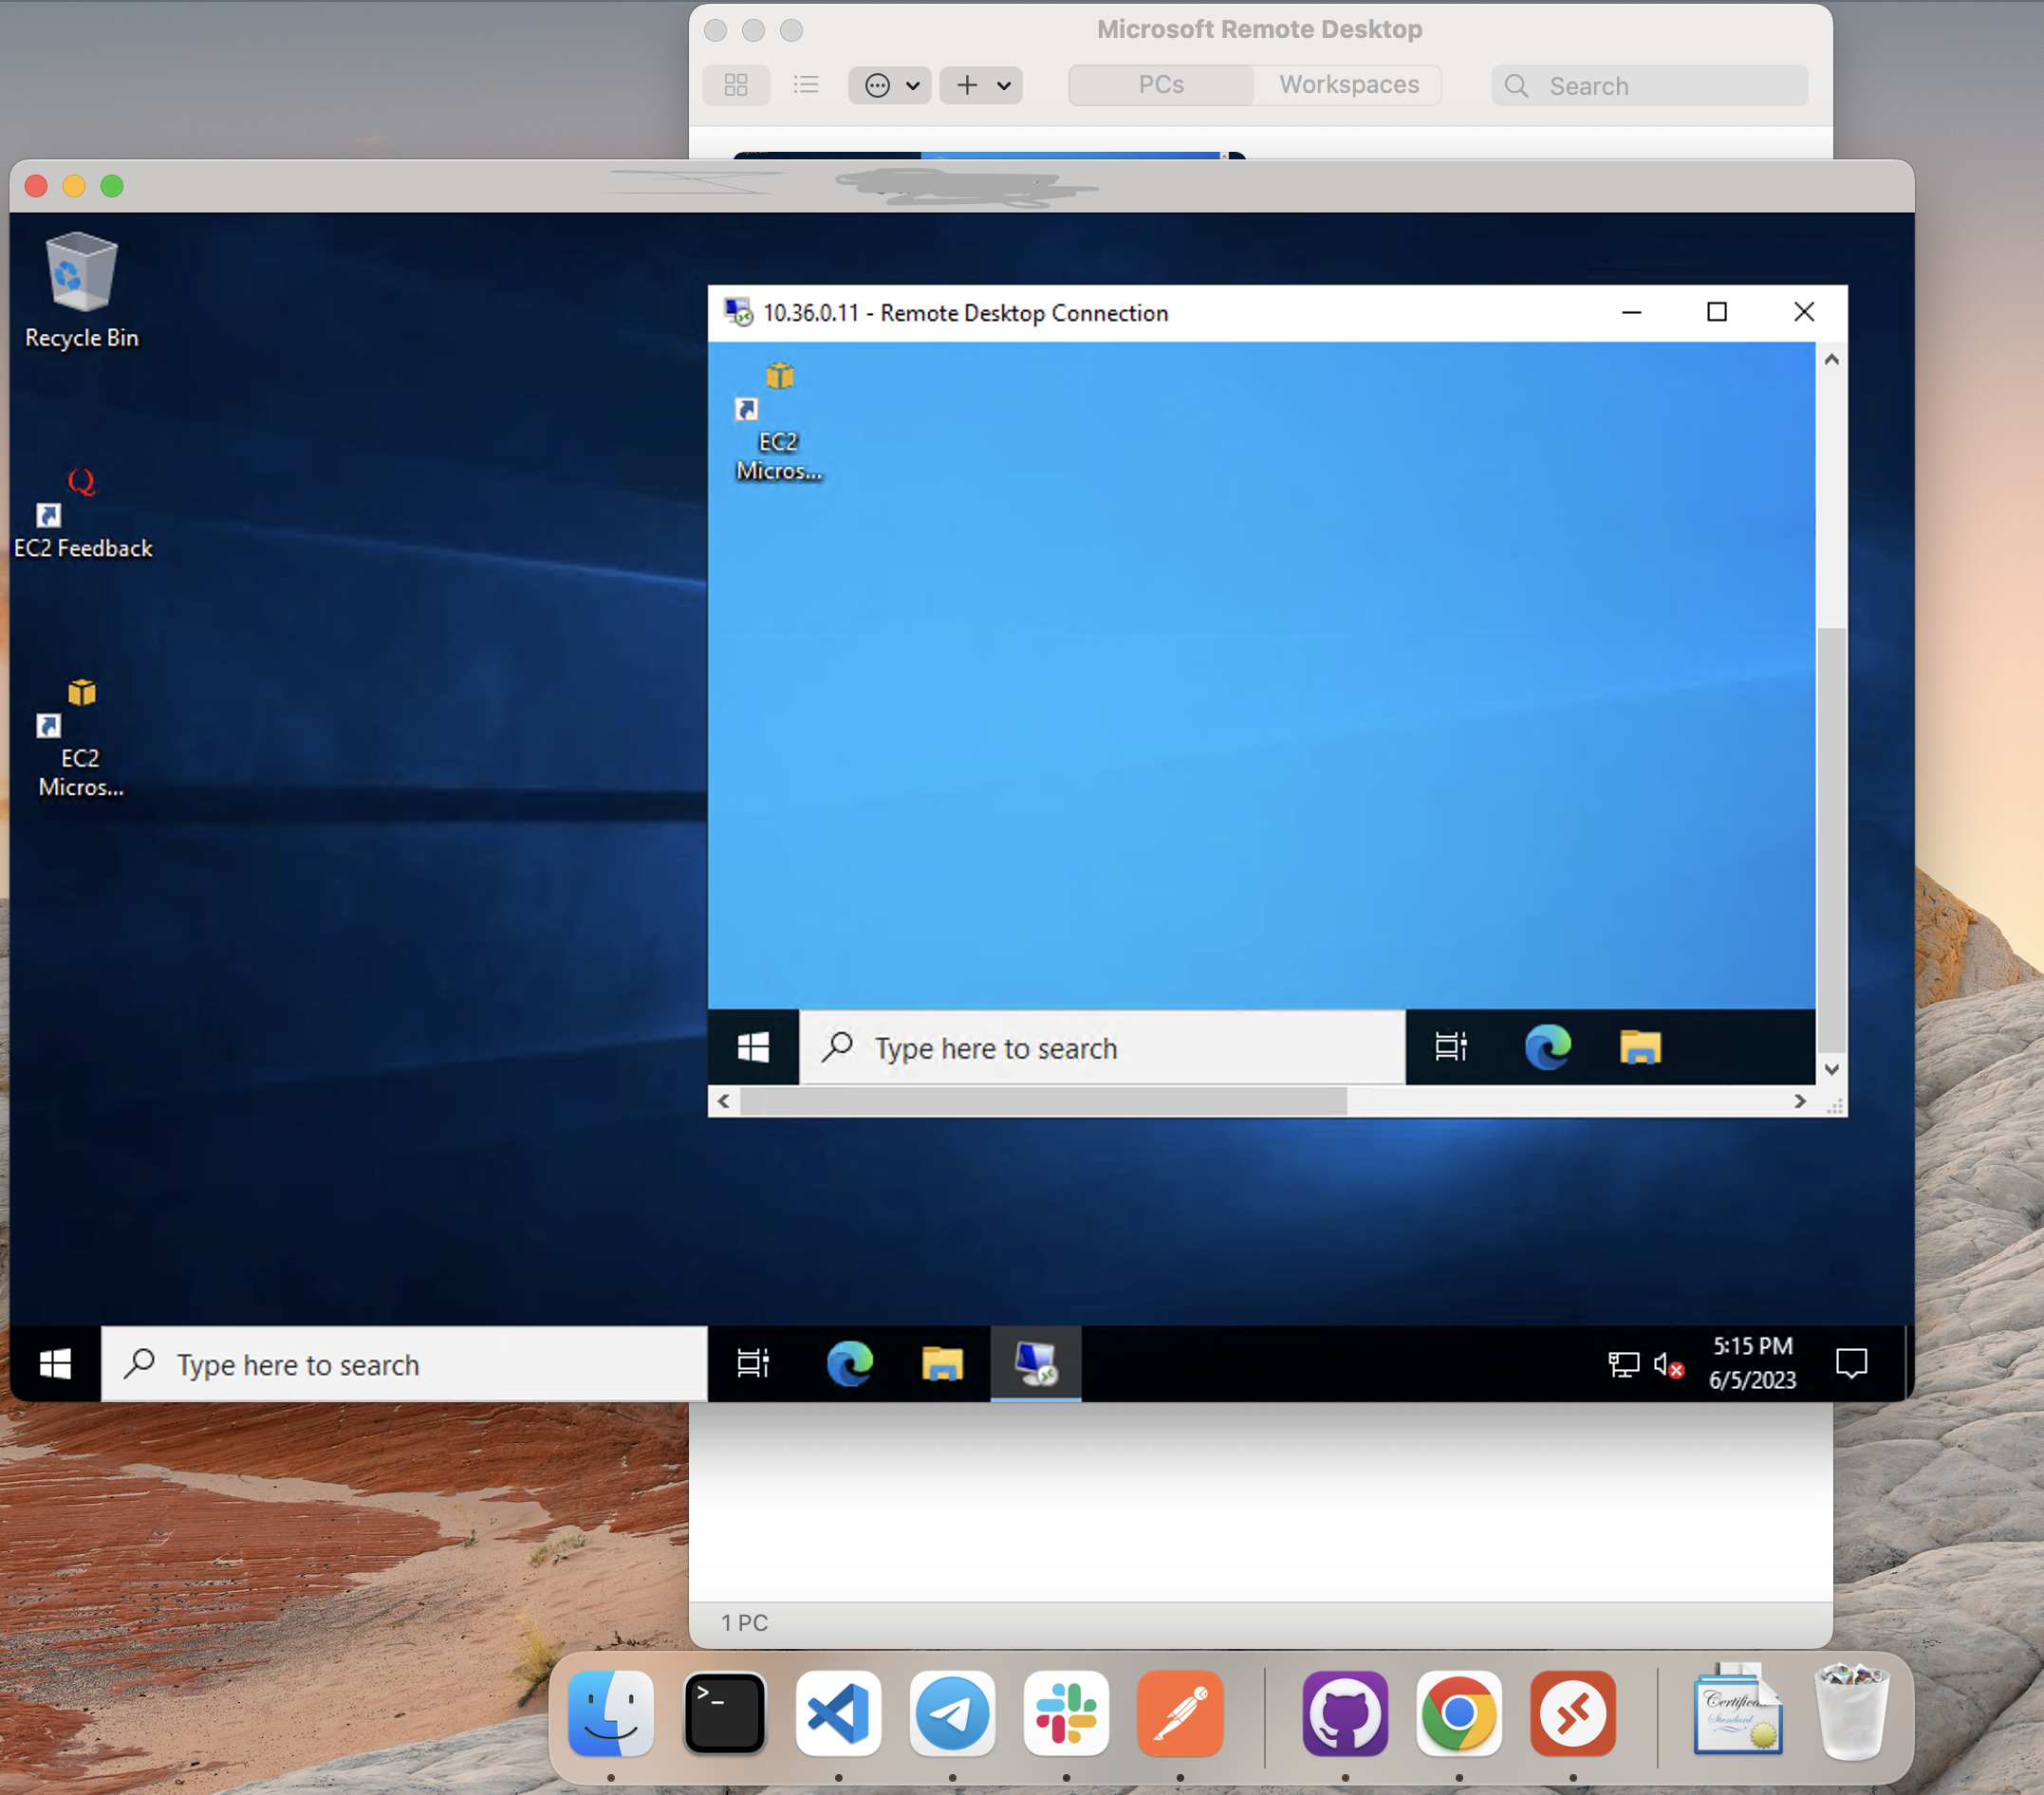
Task: Open Terminal from the Dock
Action: click(725, 1713)
